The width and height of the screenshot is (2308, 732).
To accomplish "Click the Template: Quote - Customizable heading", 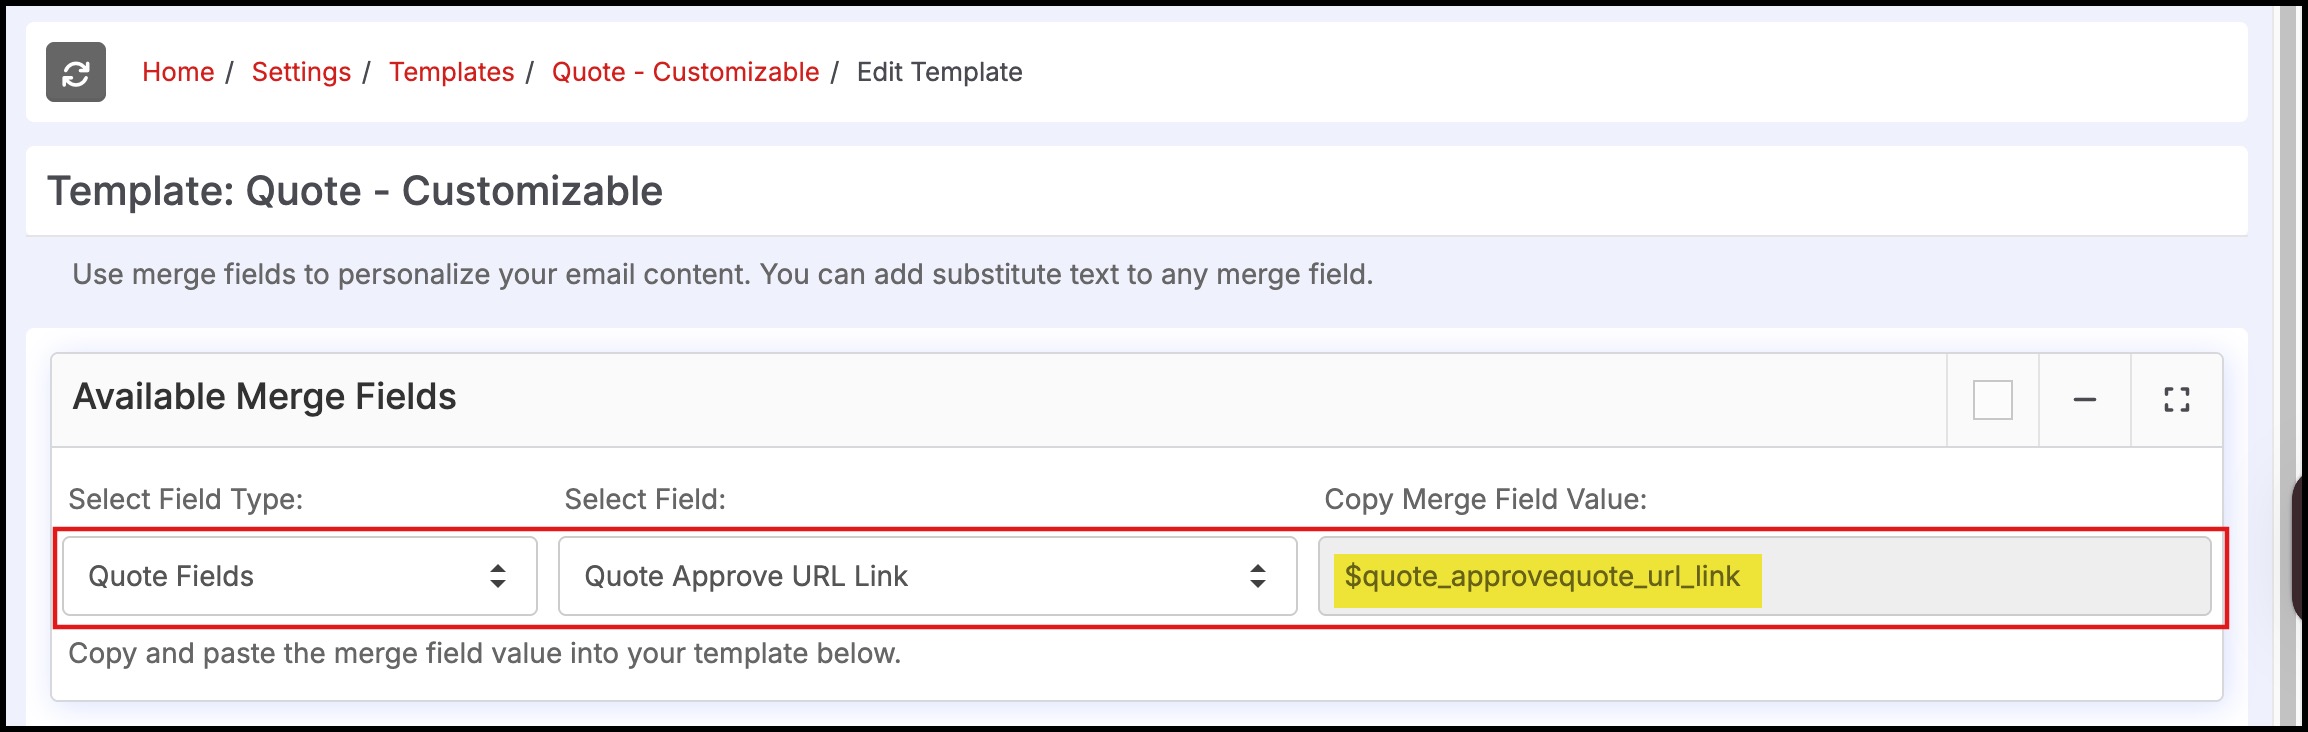I will (355, 191).
